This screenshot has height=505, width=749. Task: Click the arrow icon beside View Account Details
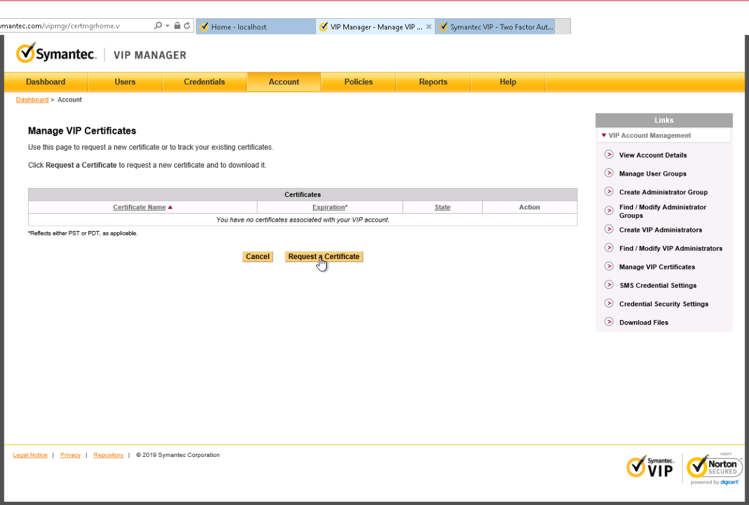pos(609,155)
